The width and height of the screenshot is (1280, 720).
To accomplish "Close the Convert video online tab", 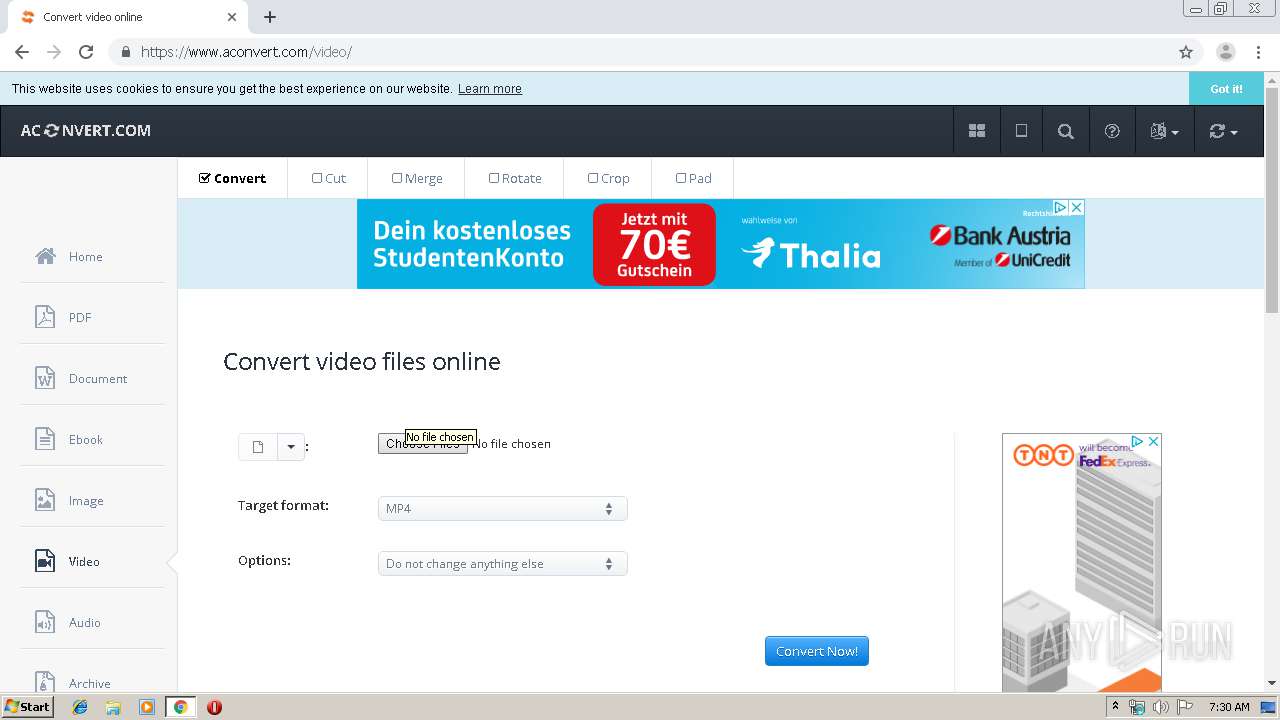I will tap(232, 17).
